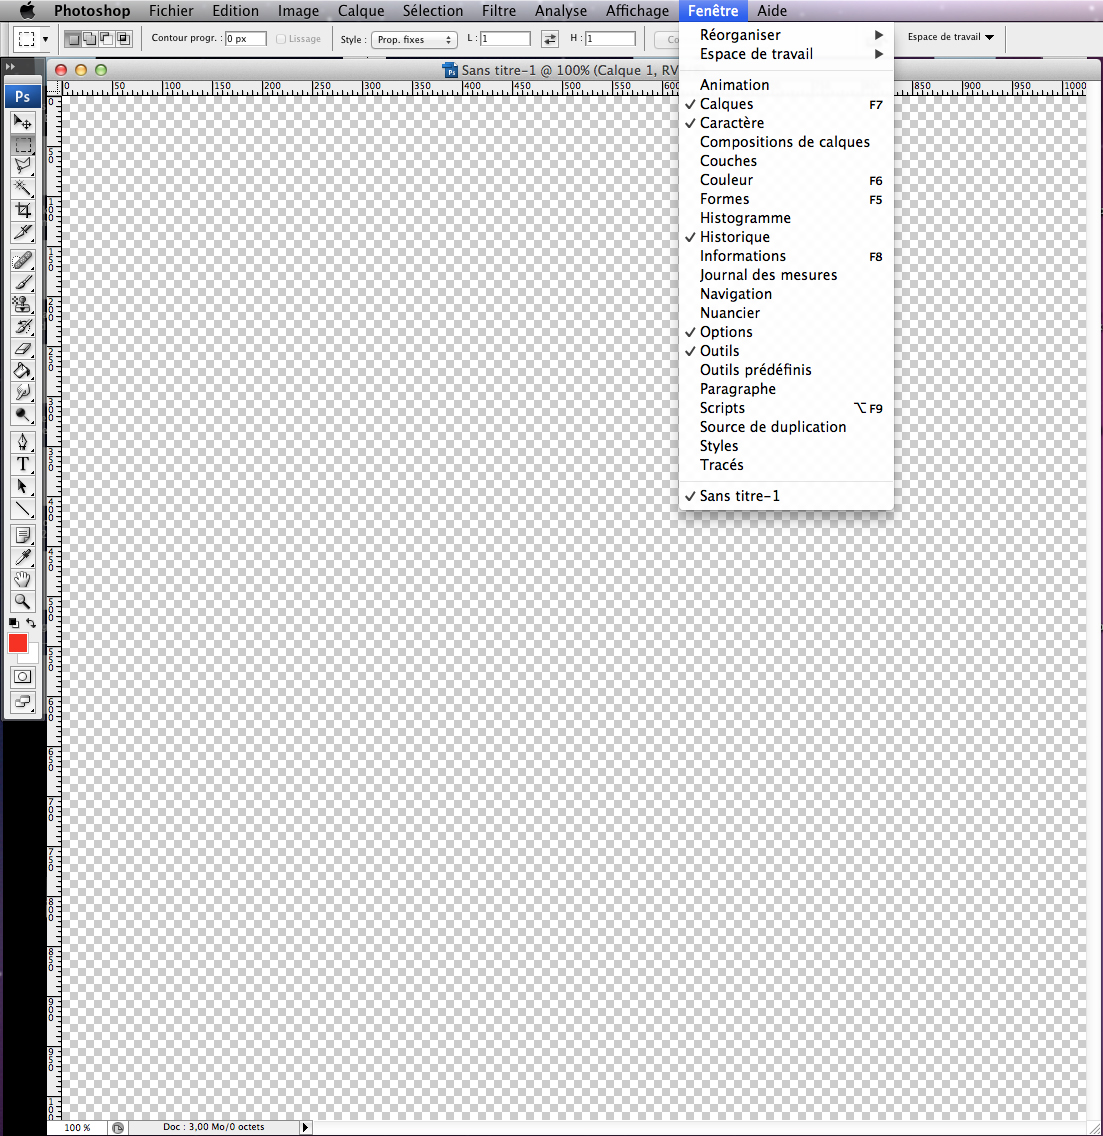Click the red foreground color swatch

point(17,643)
